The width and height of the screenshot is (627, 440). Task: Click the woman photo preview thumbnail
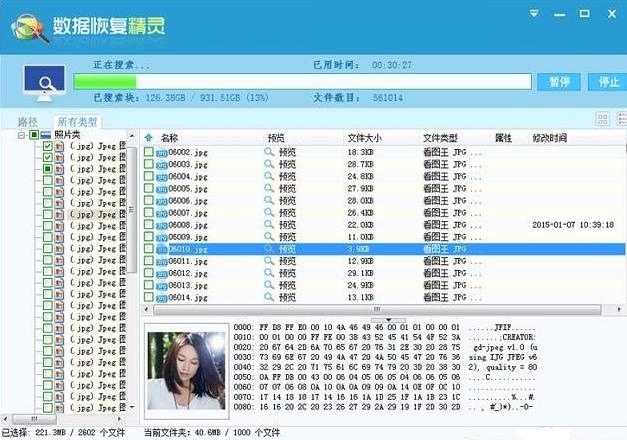coord(186,371)
